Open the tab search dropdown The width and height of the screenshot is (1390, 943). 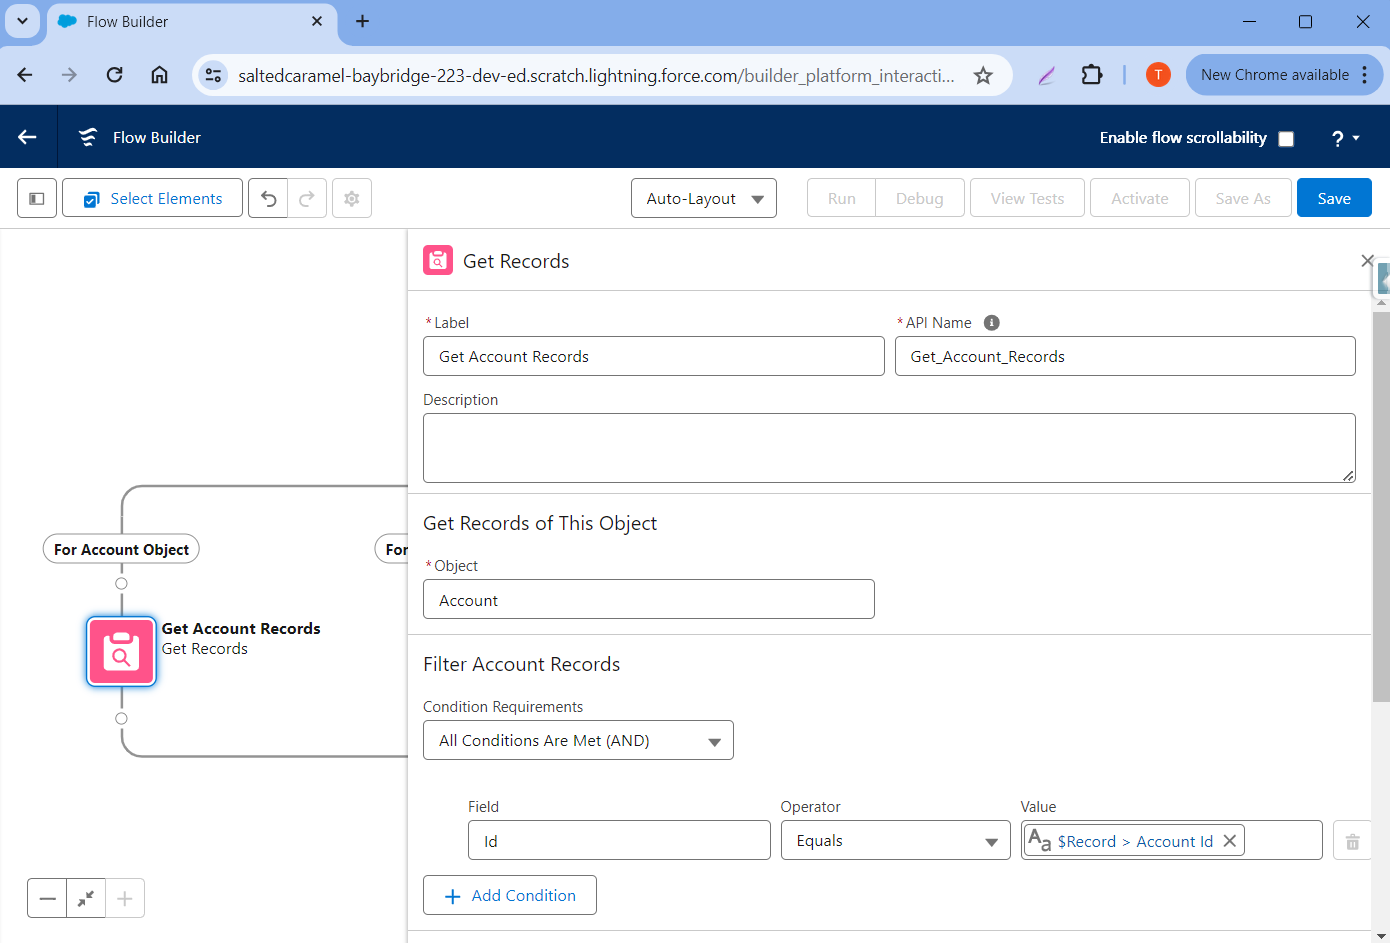[x=22, y=21]
